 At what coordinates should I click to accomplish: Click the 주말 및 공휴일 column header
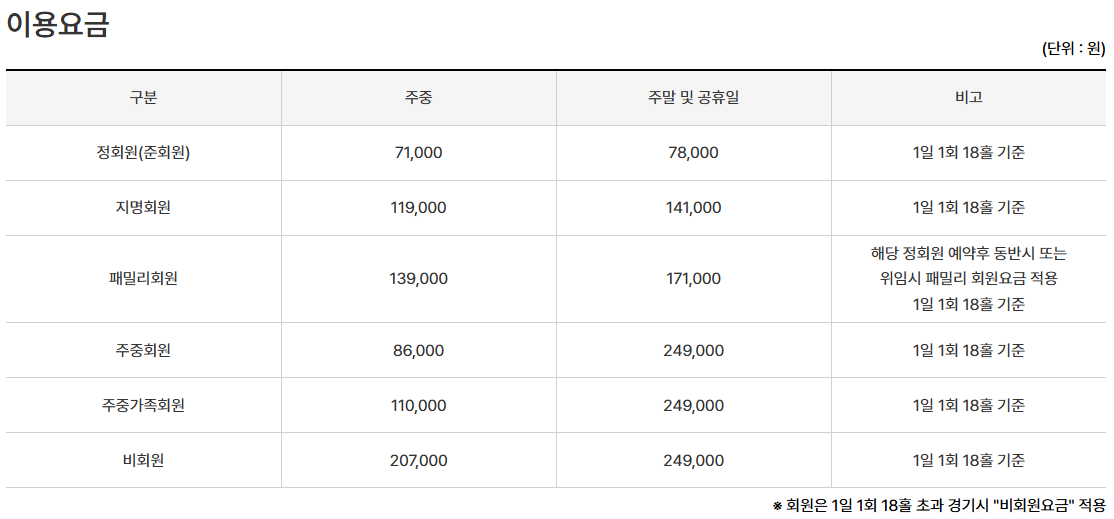693,98
